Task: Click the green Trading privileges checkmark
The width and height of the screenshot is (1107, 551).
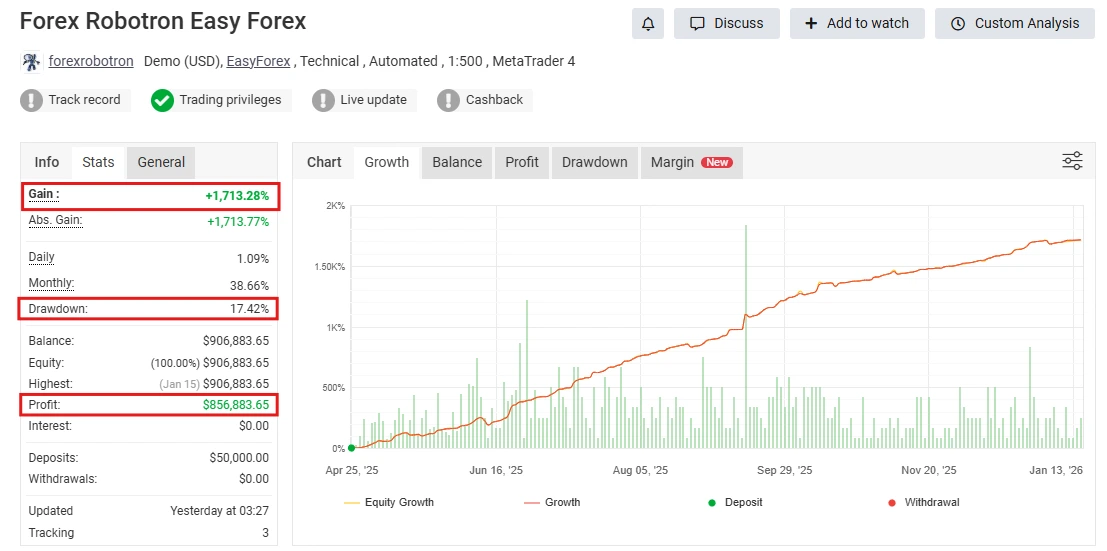Action: [162, 100]
